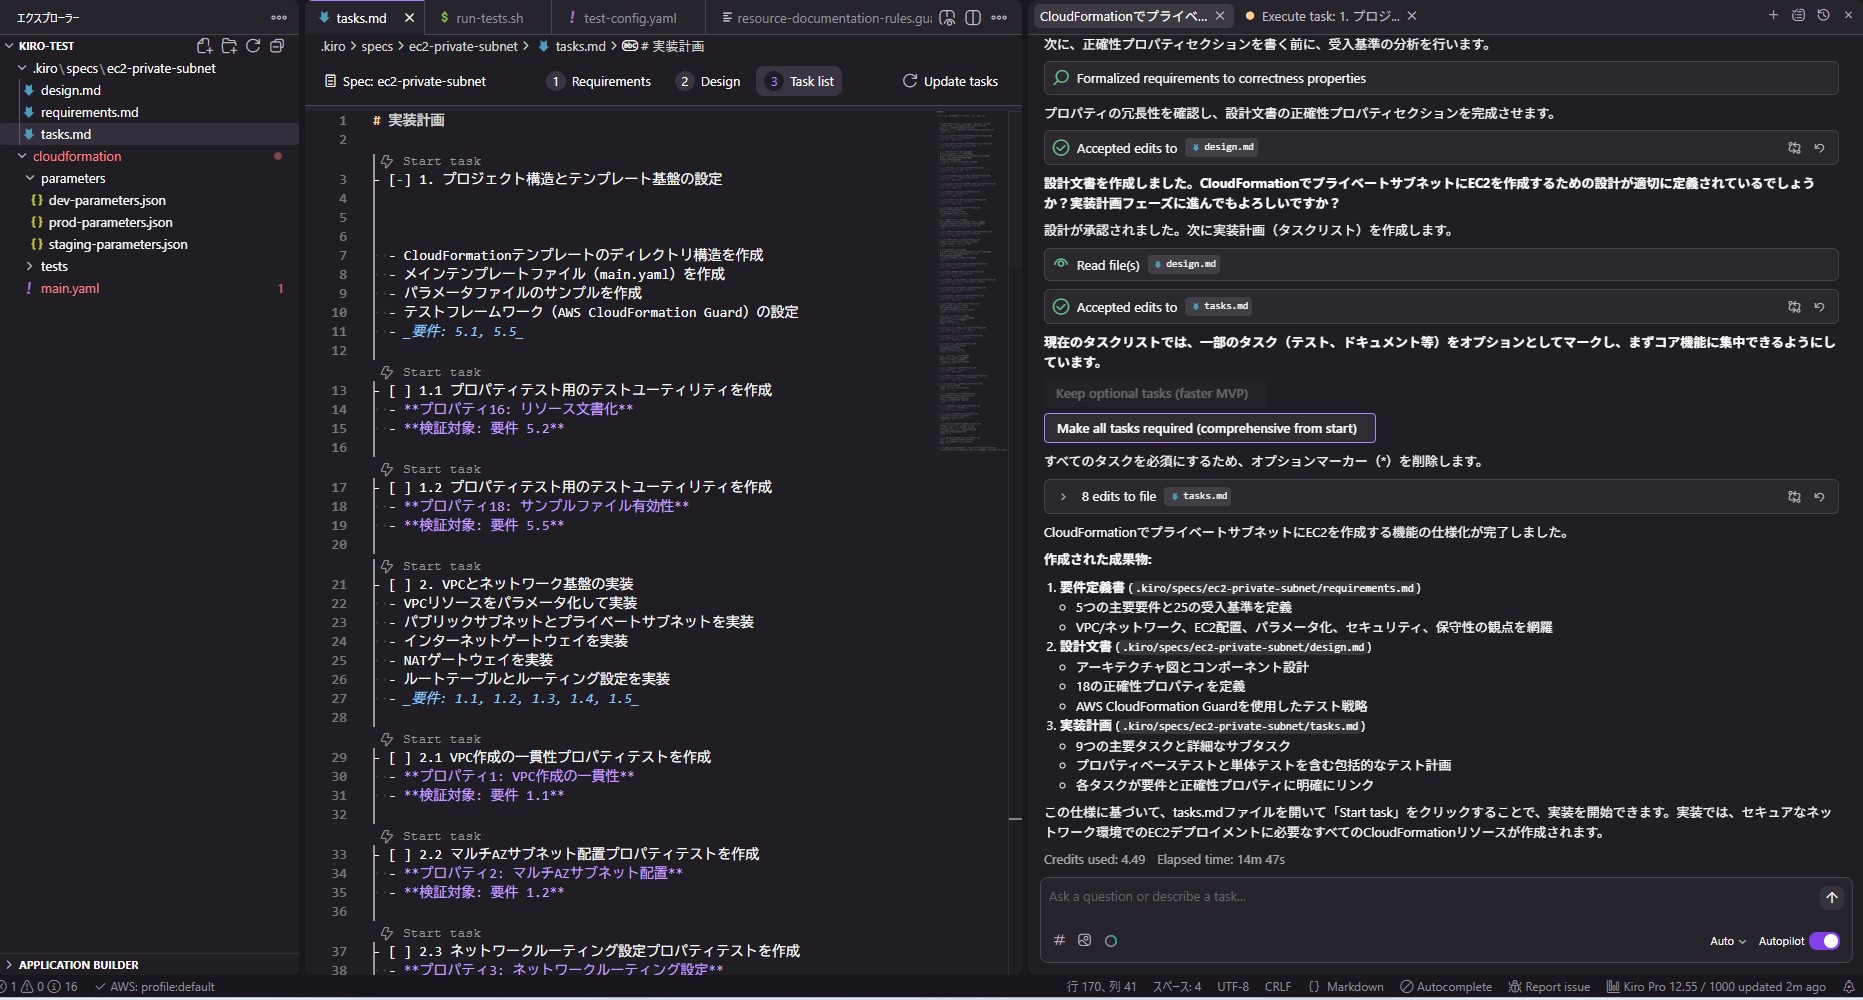Screen dimensions: 1863x1000
Task: Open chat history clock icon
Action: [x=1823, y=15]
